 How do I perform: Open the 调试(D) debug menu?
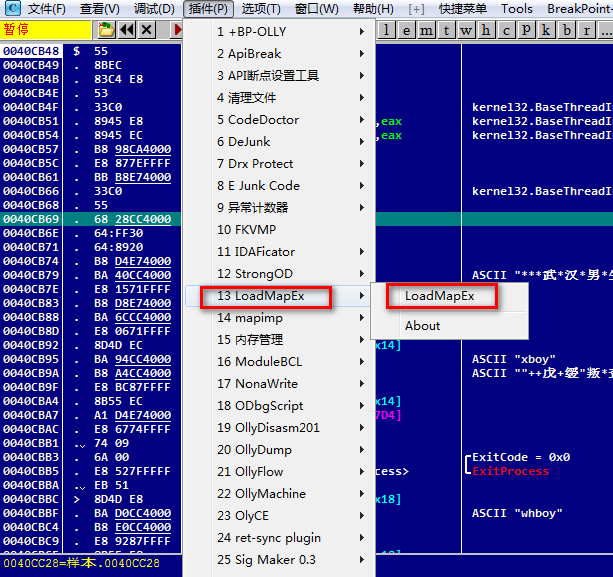154,9
